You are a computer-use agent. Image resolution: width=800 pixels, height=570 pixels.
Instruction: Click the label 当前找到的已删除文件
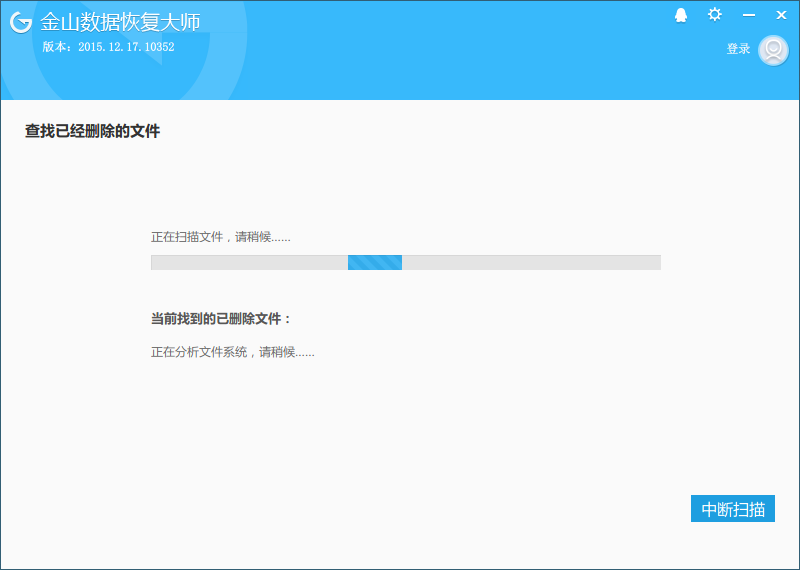tap(220, 319)
